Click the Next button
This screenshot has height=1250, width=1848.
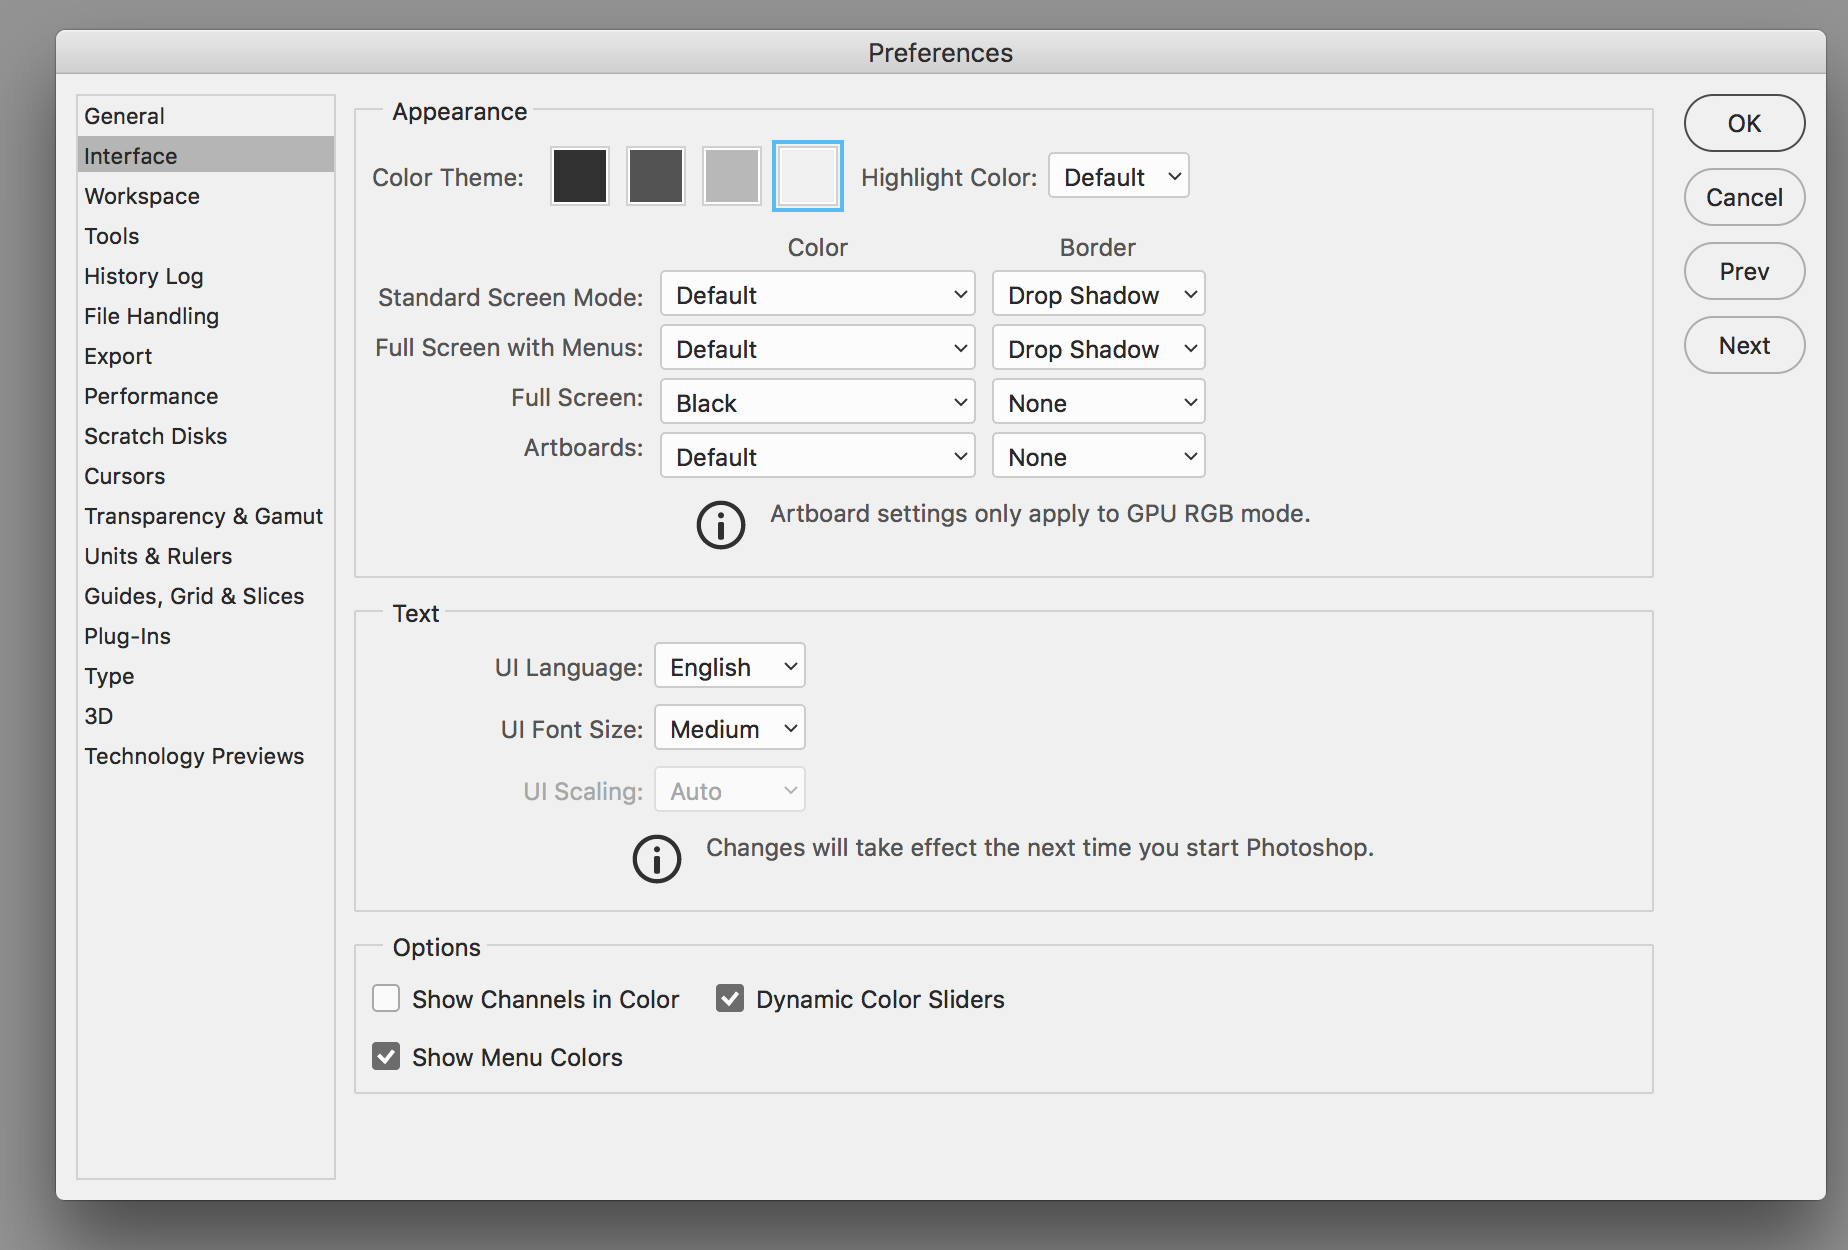pos(1744,345)
